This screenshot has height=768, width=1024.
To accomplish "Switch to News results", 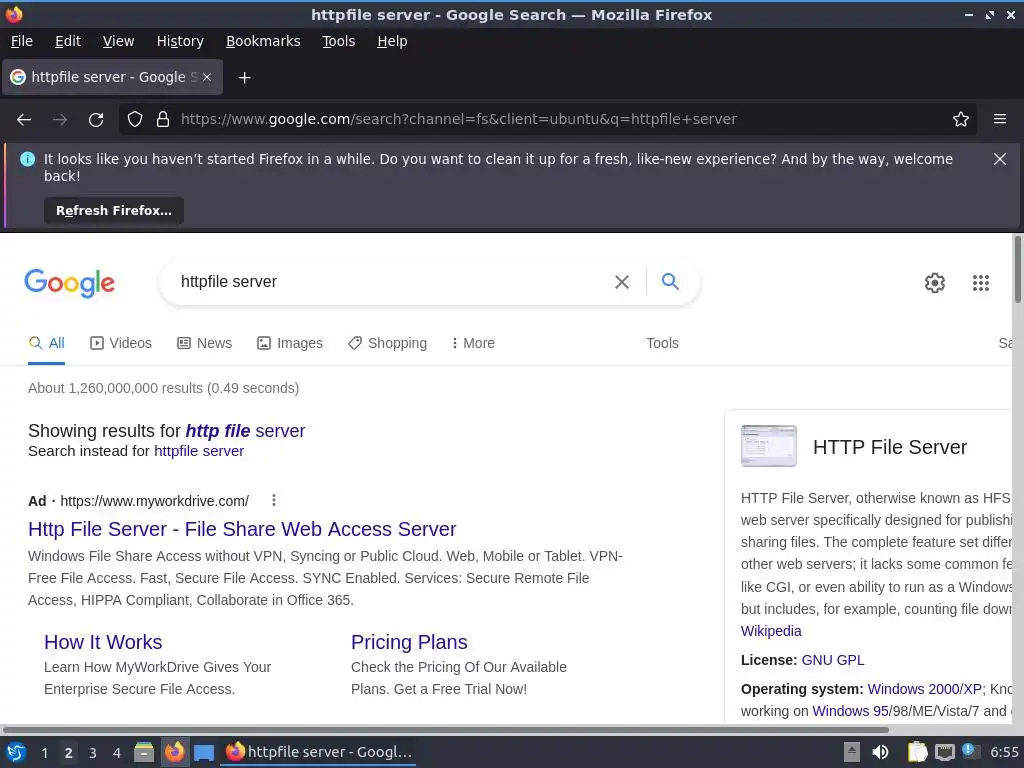I will (204, 344).
